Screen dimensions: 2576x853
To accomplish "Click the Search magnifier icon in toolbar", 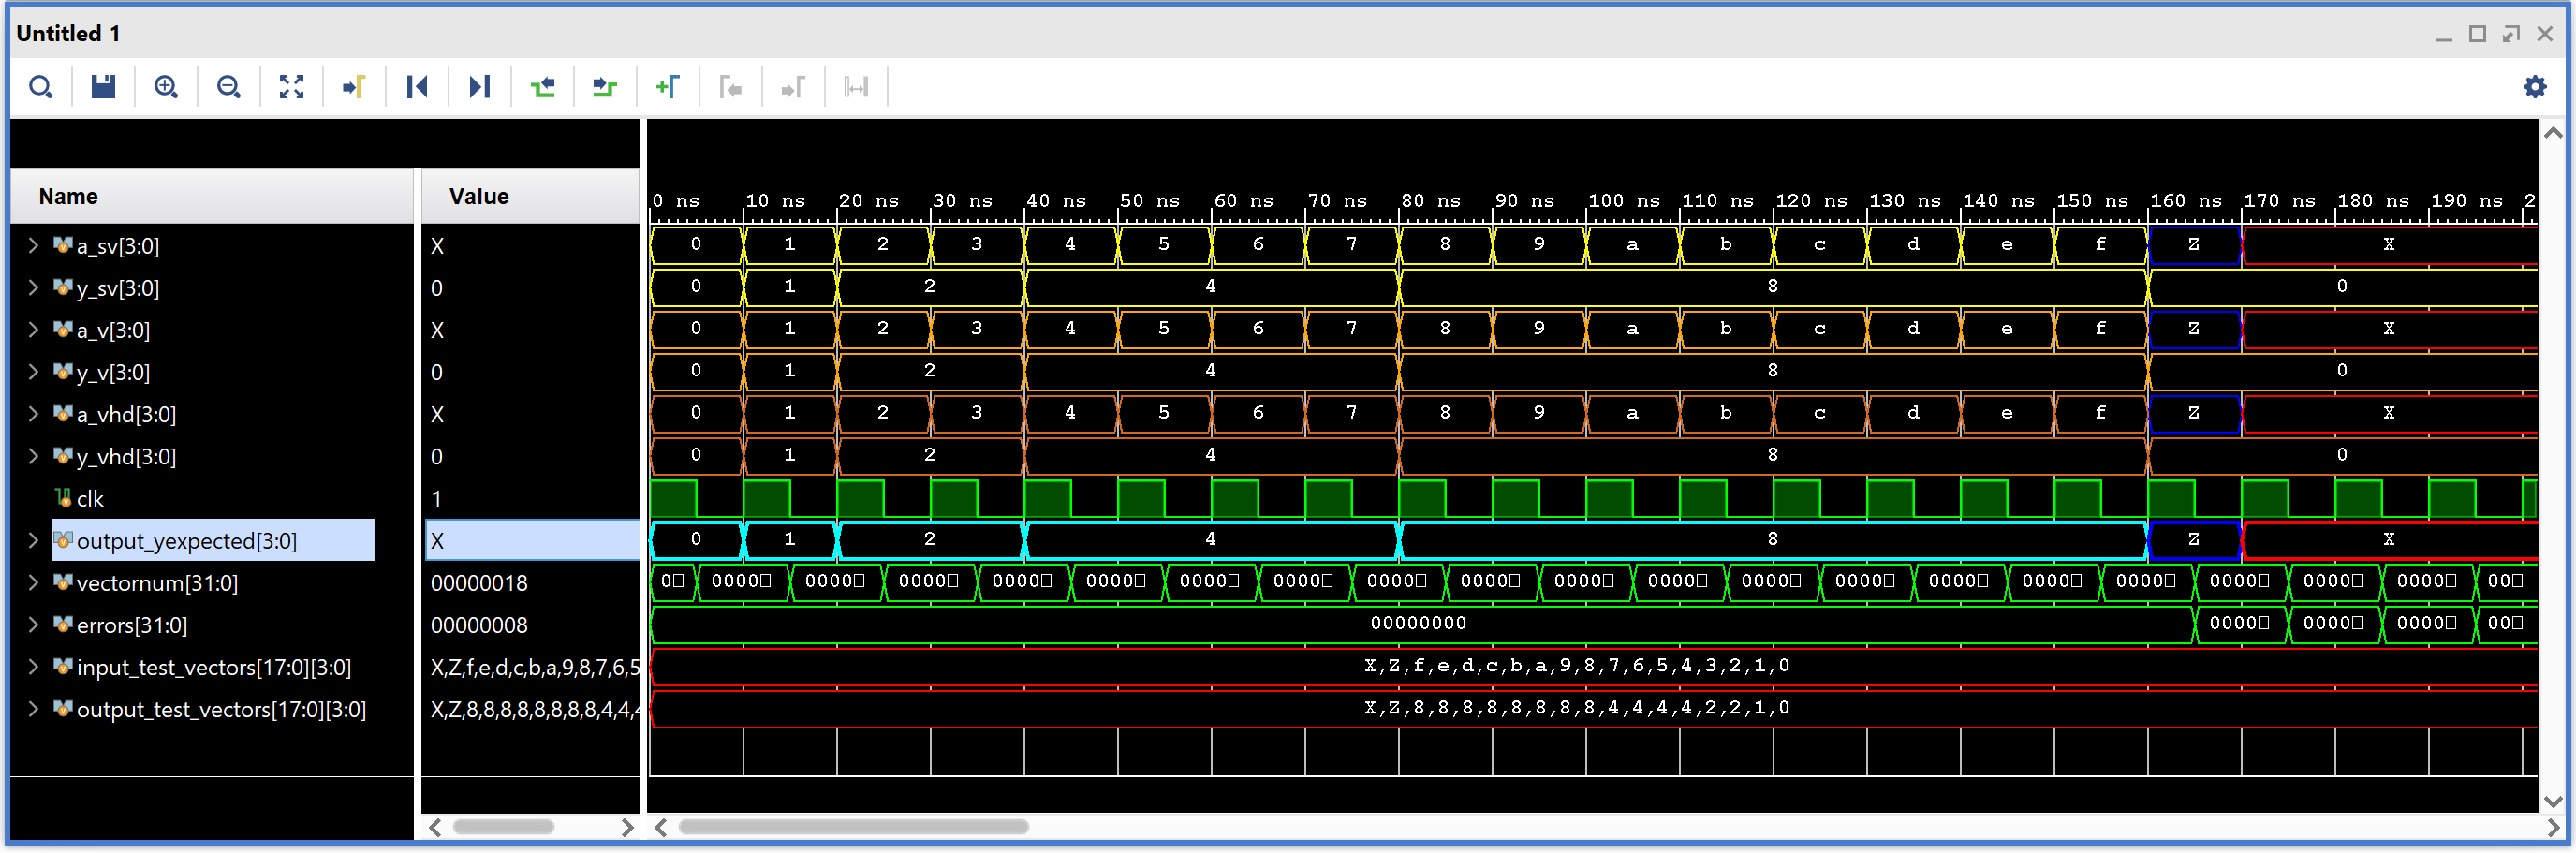I will tap(40, 88).
